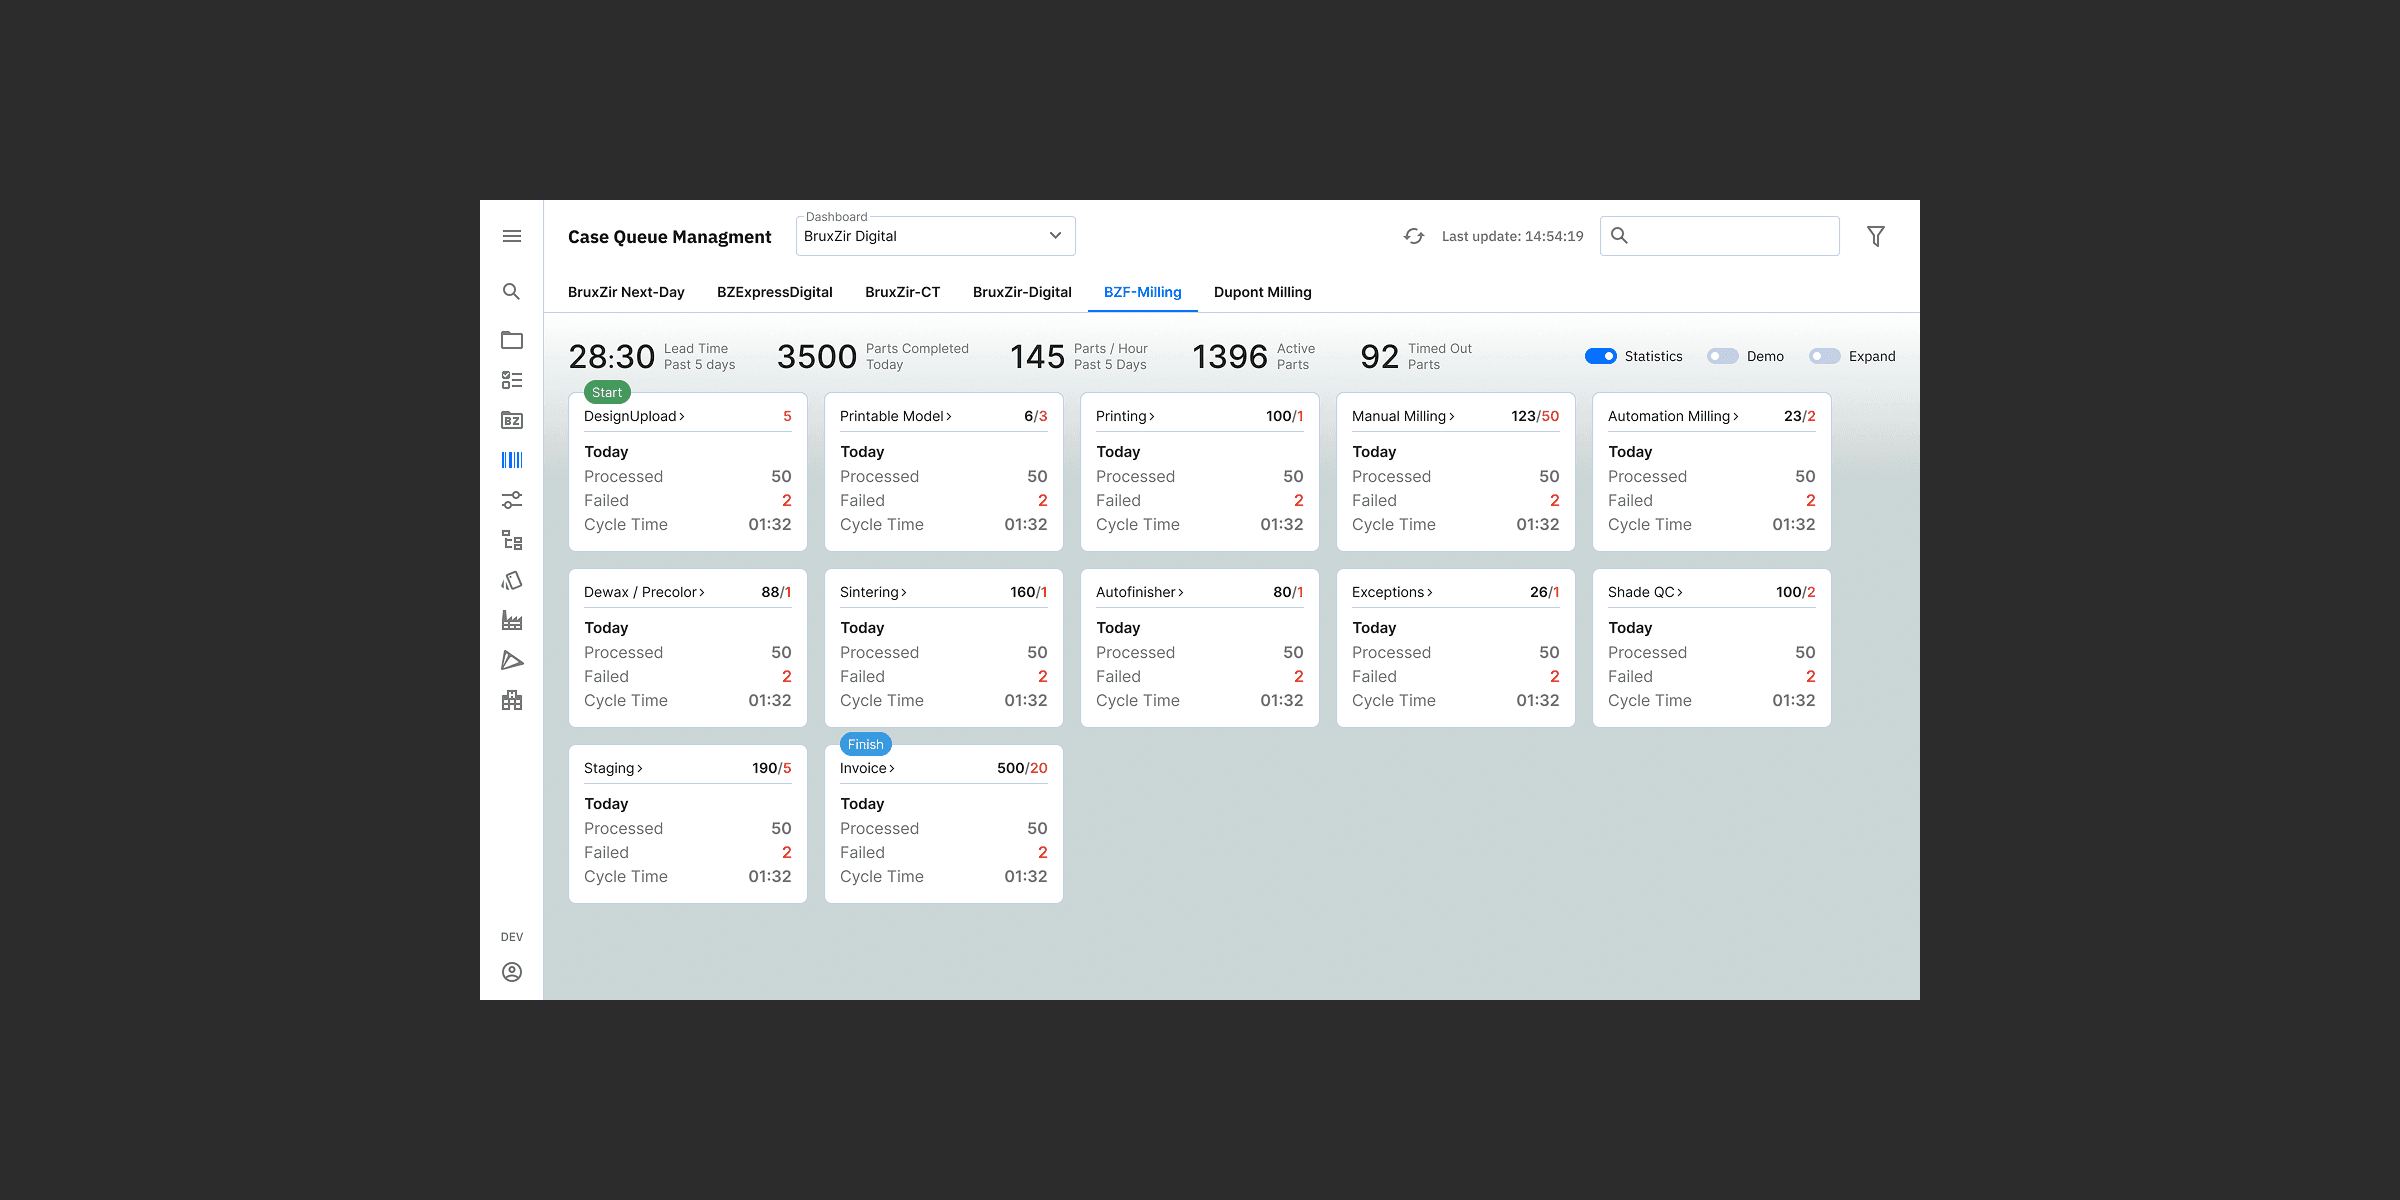Click the refresh icon next to Last update

[x=1413, y=236]
